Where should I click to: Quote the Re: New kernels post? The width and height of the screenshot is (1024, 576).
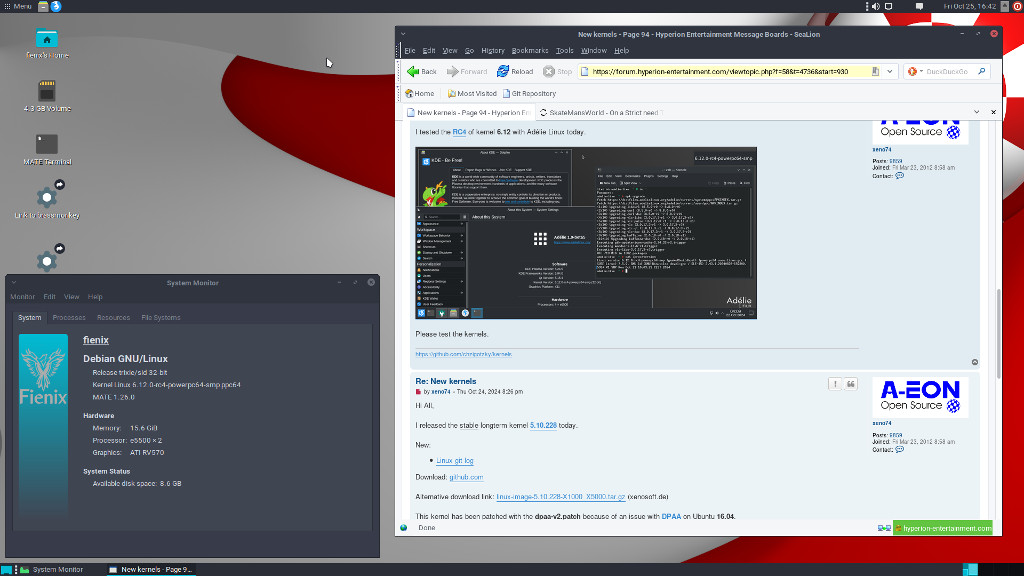click(850, 384)
